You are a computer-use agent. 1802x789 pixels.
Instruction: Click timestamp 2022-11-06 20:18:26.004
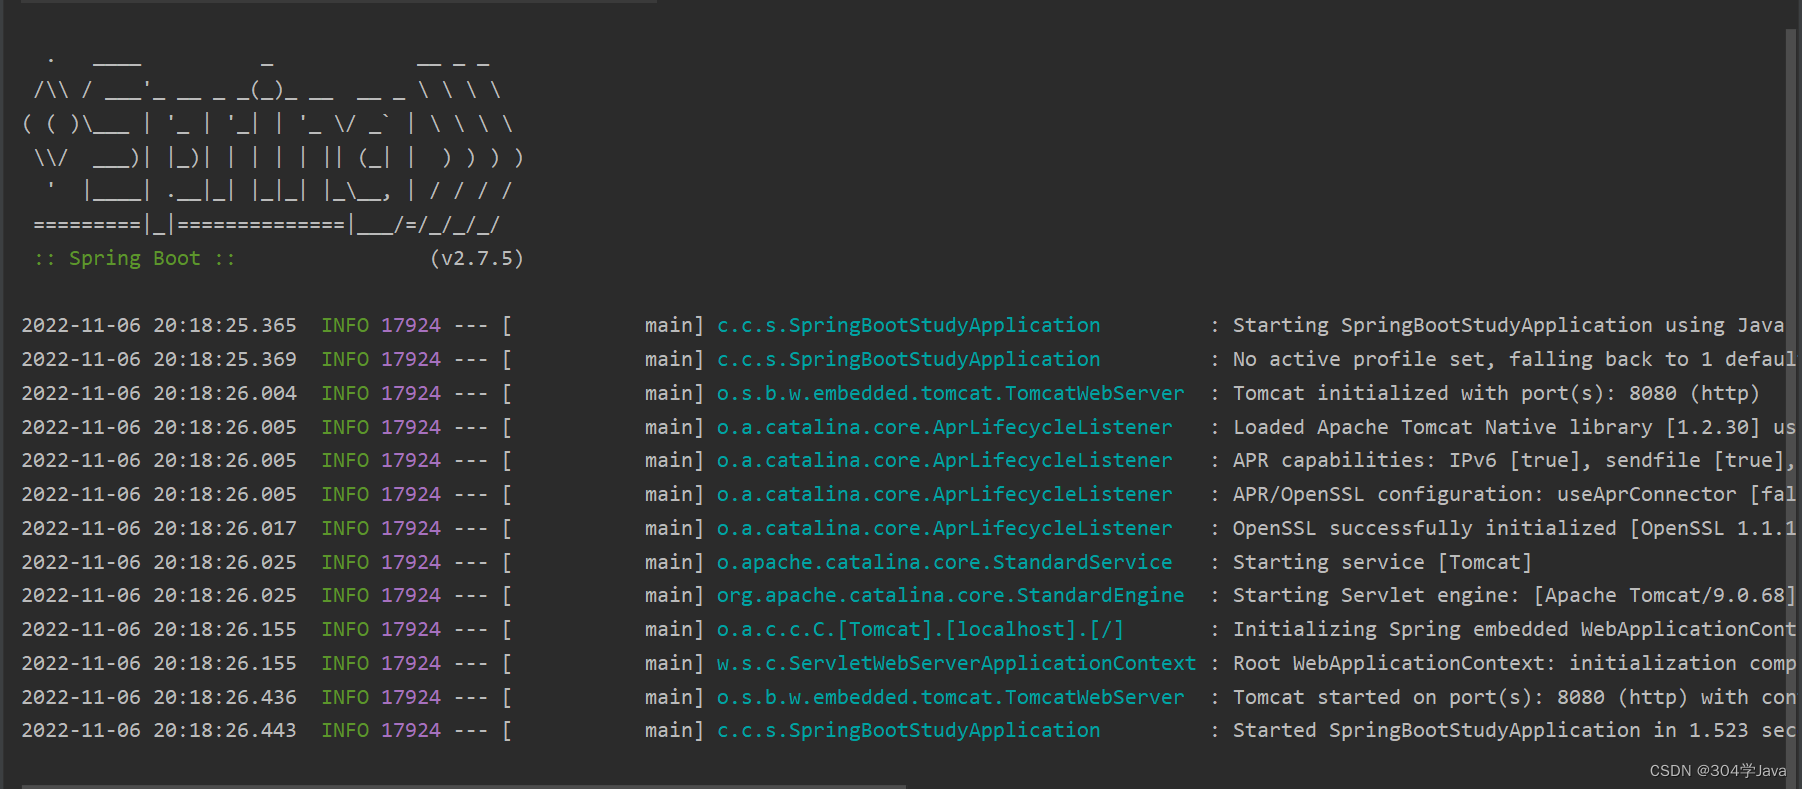159,393
